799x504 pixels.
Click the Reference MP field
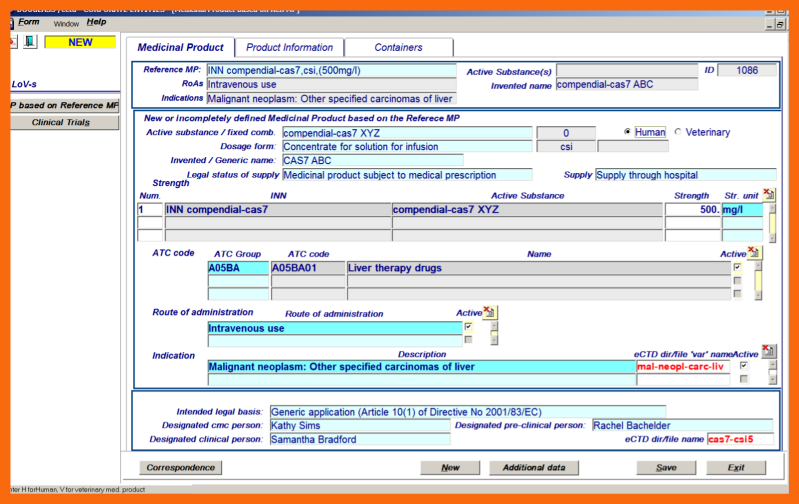pos(331,70)
